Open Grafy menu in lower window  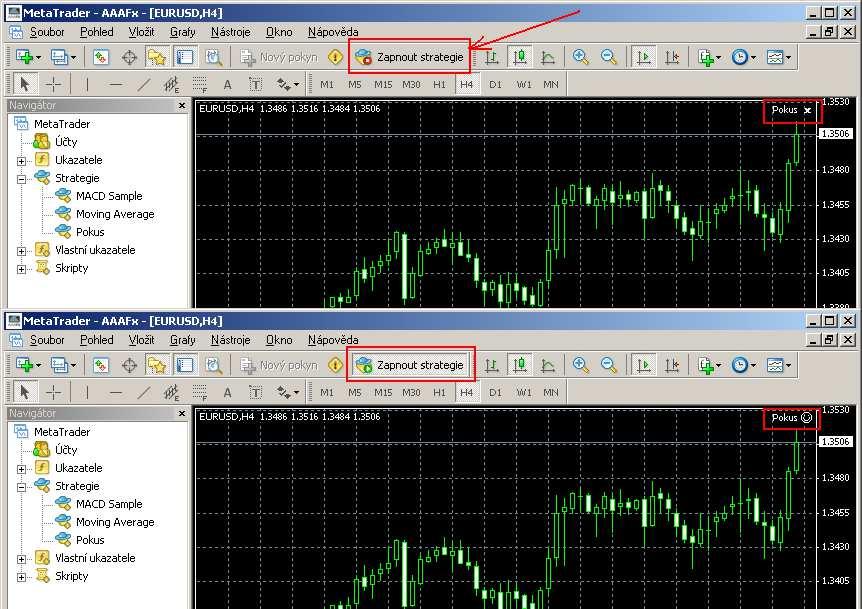(x=183, y=340)
